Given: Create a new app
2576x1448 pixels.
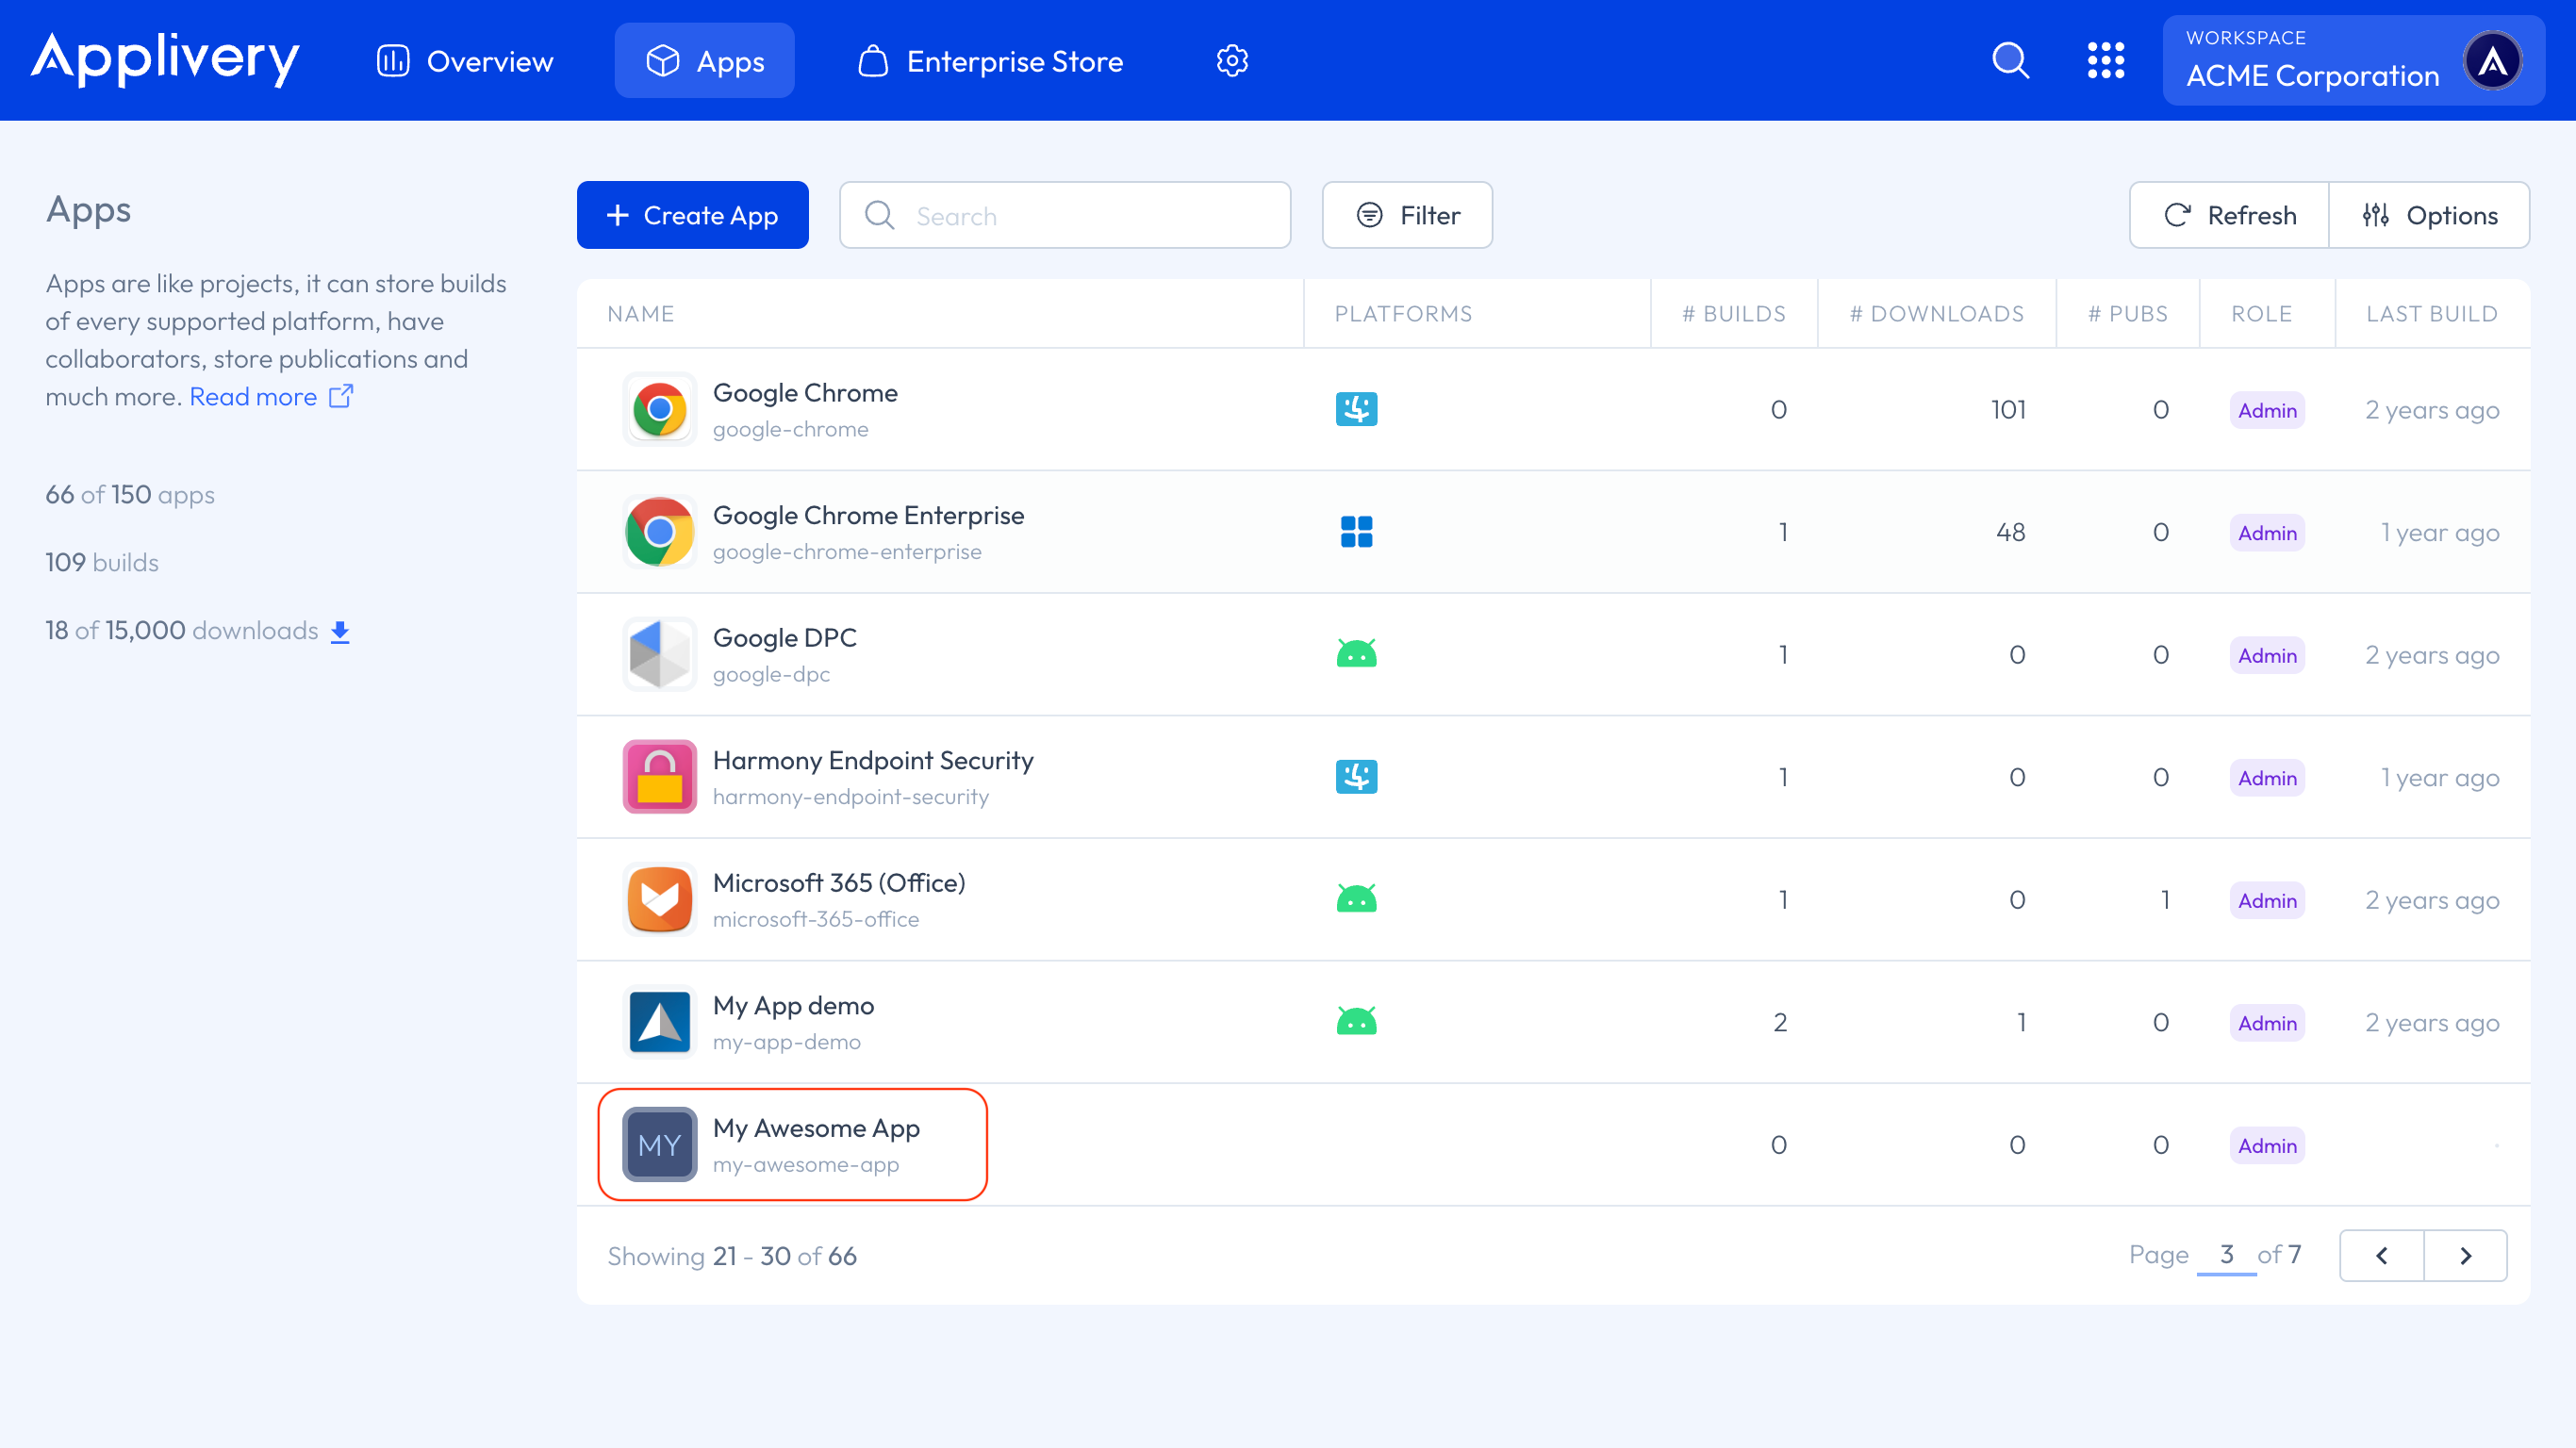Looking at the screenshot, I should click(x=692, y=214).
